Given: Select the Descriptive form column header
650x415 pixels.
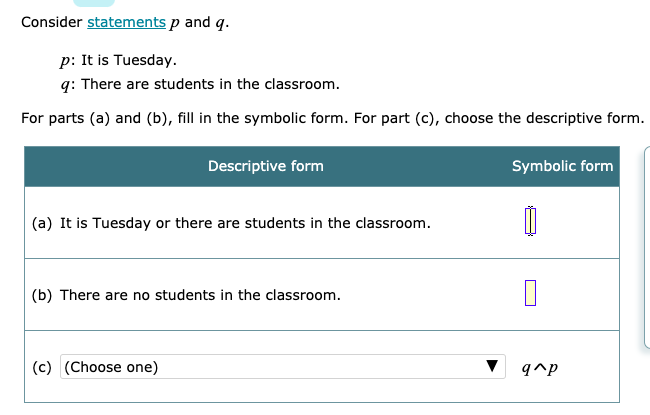Looking at the screenshot, I should [265, 166].
